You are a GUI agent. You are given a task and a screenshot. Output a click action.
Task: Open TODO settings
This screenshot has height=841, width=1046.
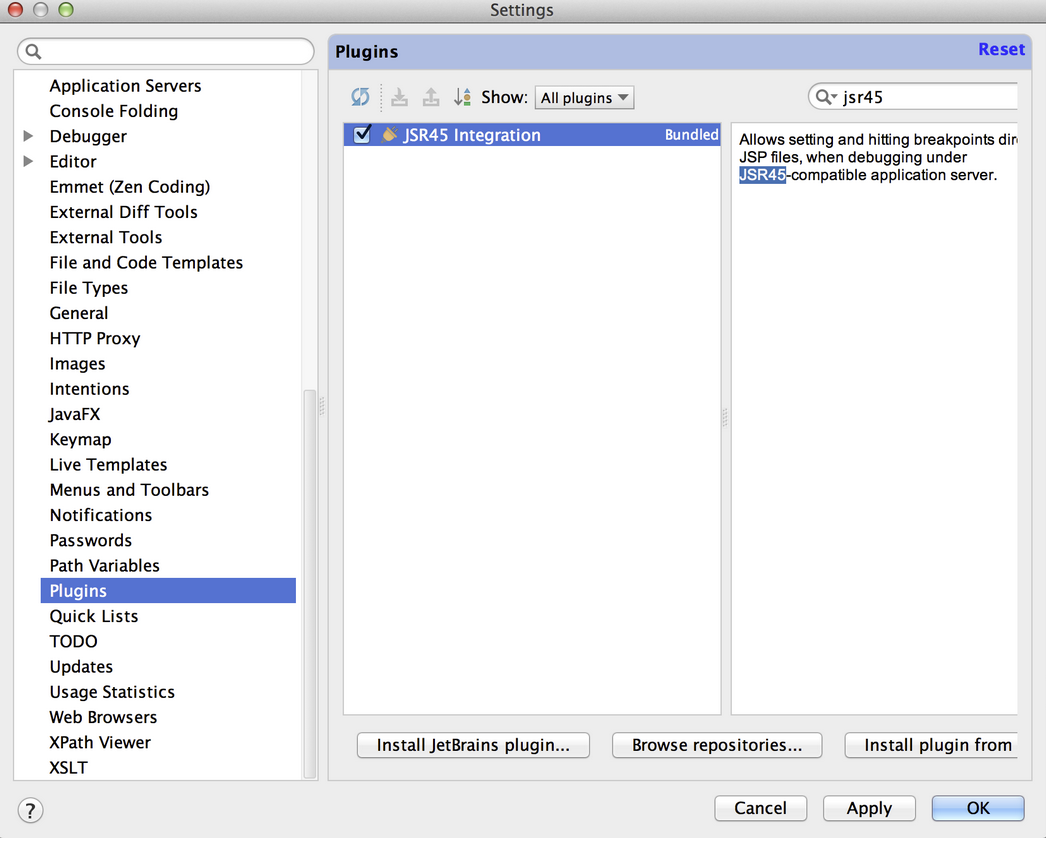73,642
